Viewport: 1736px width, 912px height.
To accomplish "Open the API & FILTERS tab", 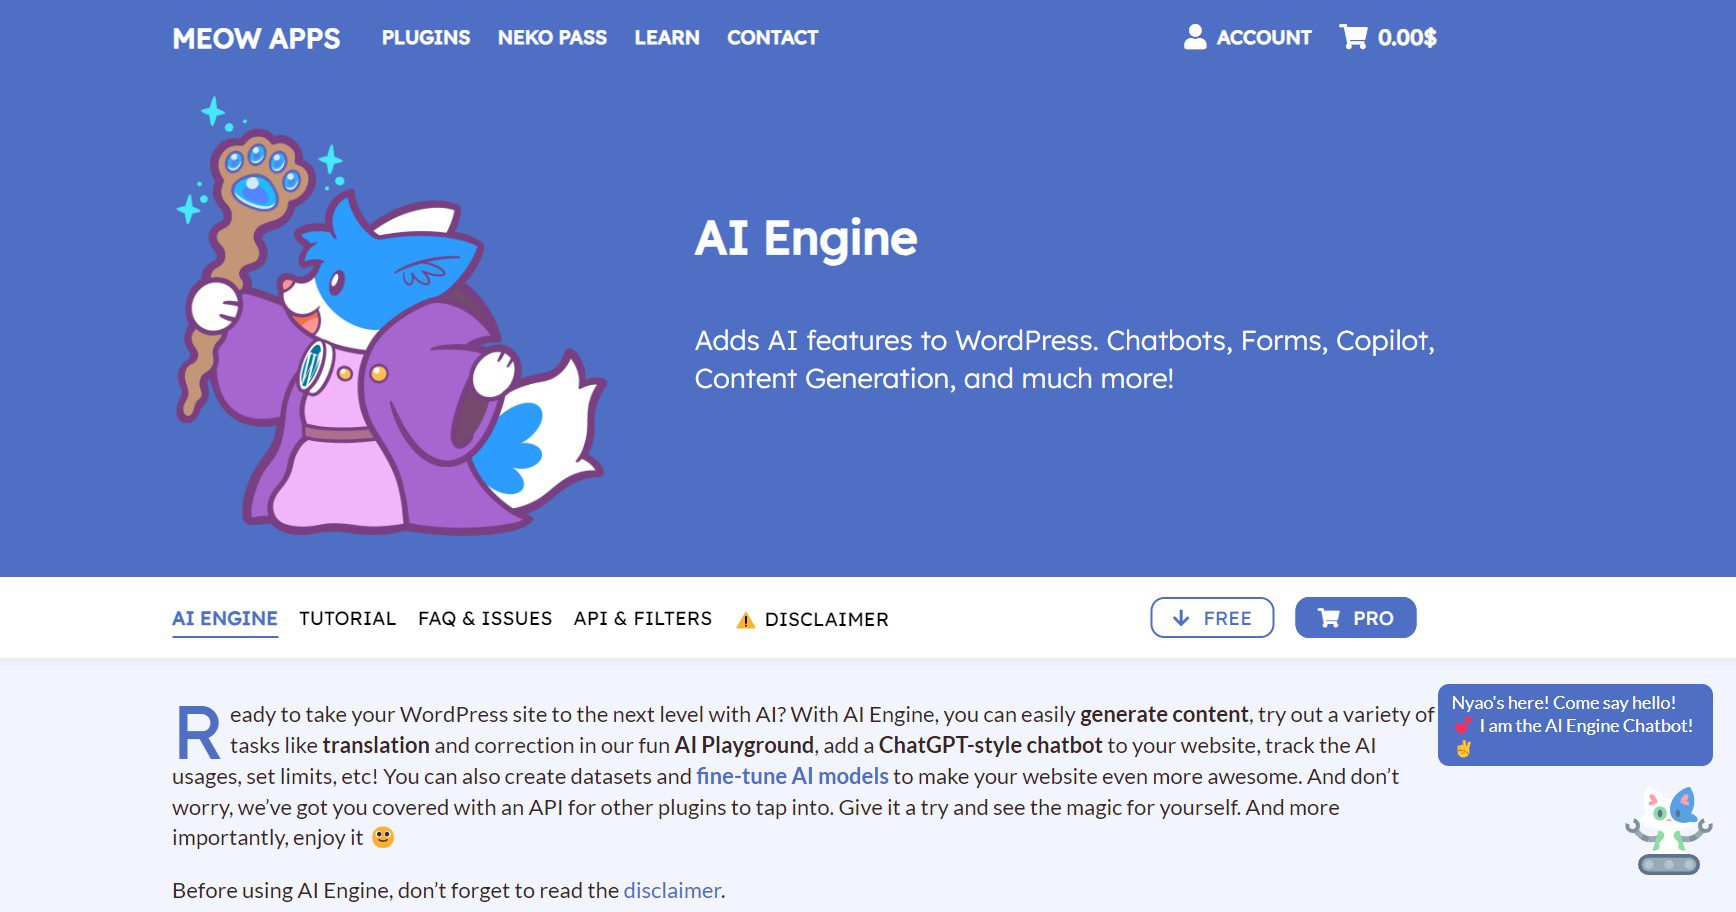I will tap(643, 618).
